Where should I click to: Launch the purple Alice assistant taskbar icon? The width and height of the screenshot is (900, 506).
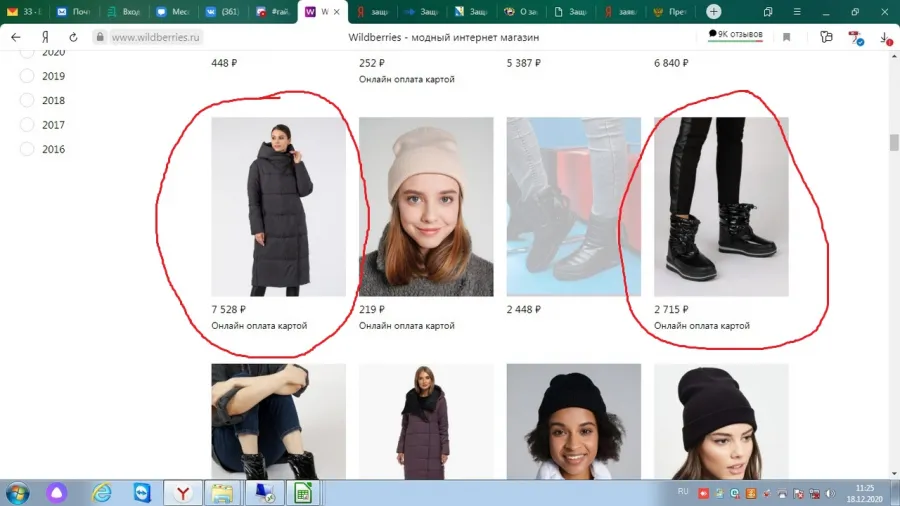(57, 492)
